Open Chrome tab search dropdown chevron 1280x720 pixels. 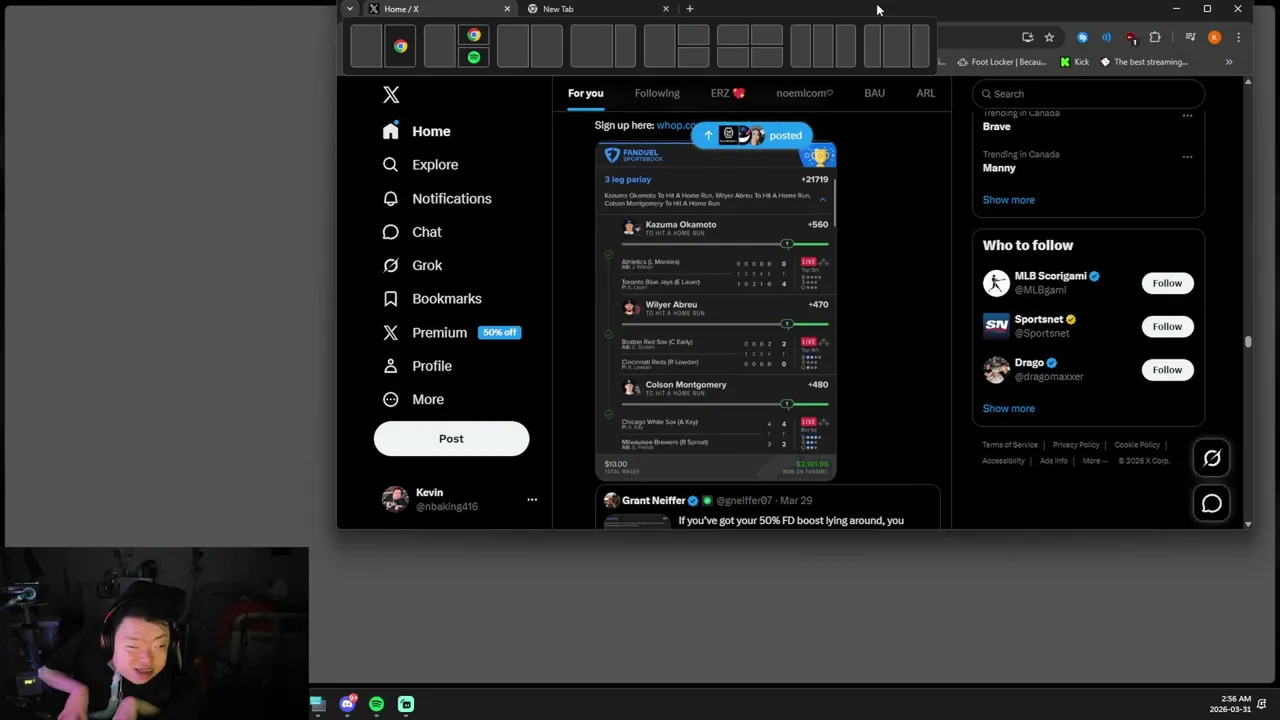[x=349, y=9]
